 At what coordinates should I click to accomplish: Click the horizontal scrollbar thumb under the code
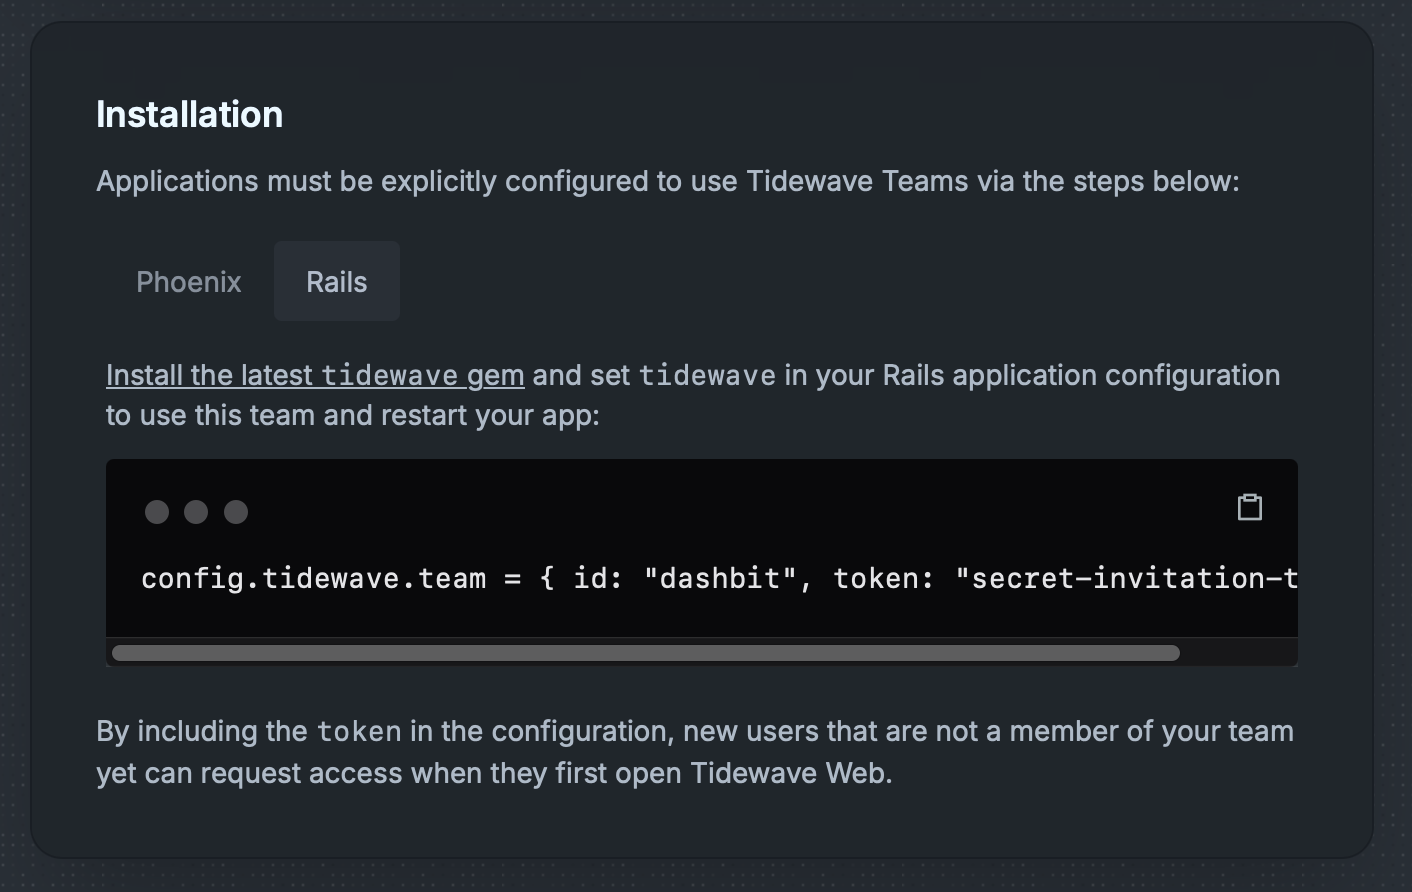click(x=645, y=653)
